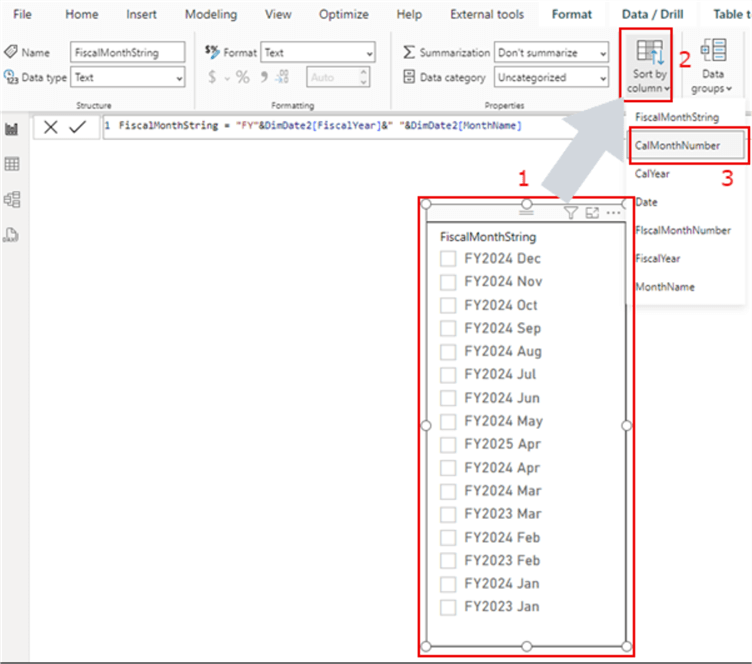Commit formula with checkmark icon
Viewport: 752px width, 664px height.
coord(77,127)
